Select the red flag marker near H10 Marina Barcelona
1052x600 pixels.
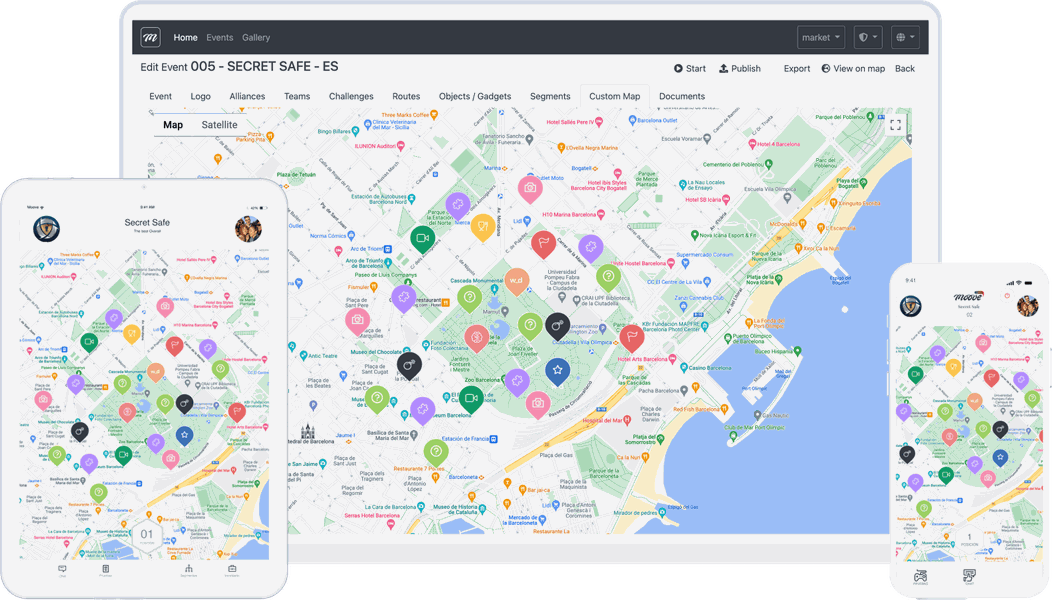point(543,243)
